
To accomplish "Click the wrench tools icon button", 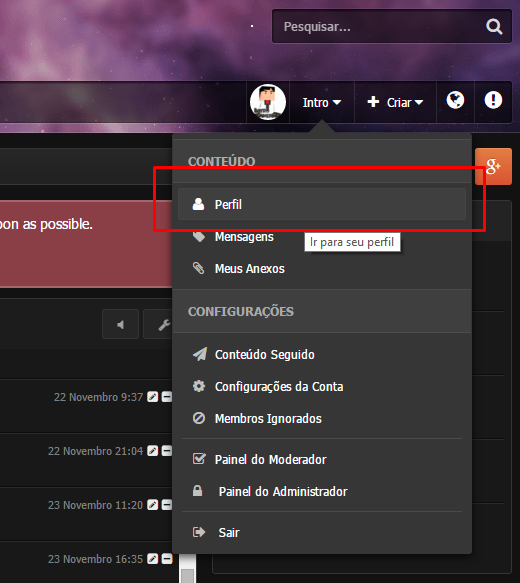I will (158, 324).
